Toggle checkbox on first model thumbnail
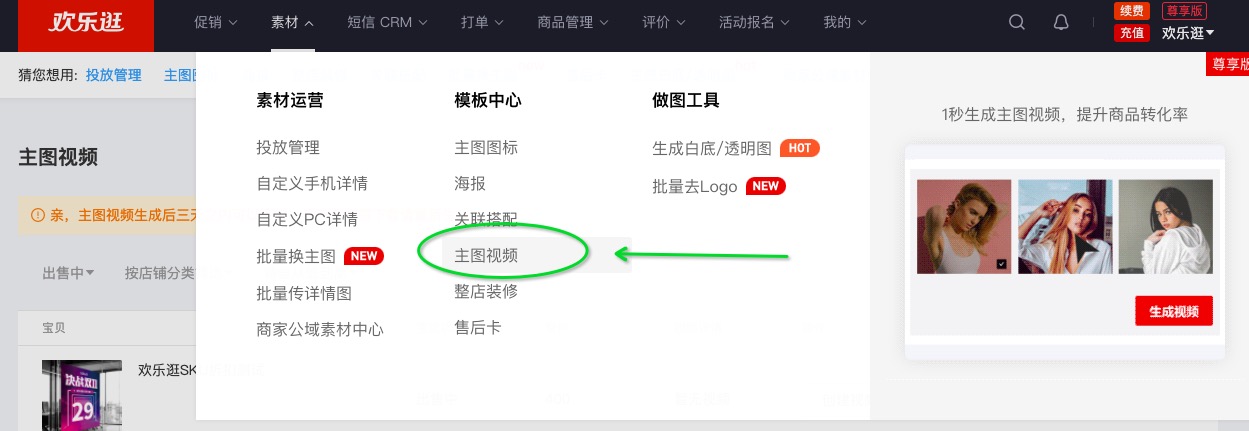This screenshot has height=431, width=1249. (1002, 264)
